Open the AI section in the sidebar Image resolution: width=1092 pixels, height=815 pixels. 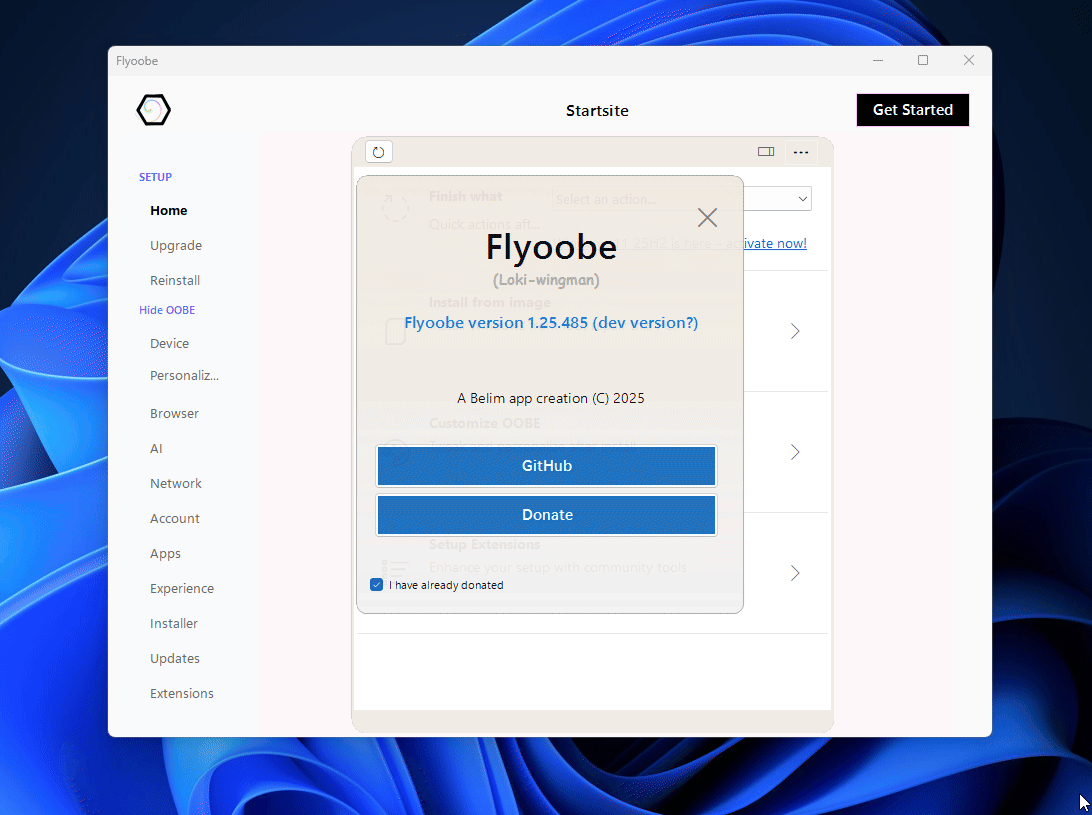(x=156, y=448)
